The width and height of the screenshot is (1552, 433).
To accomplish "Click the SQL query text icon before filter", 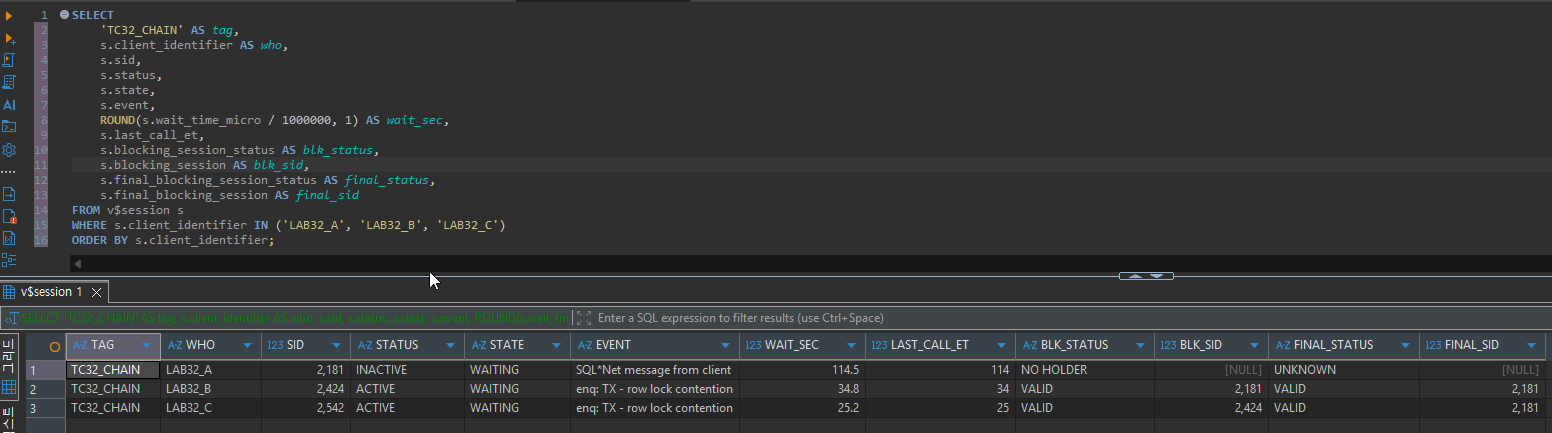I will (x=12, y=318).
